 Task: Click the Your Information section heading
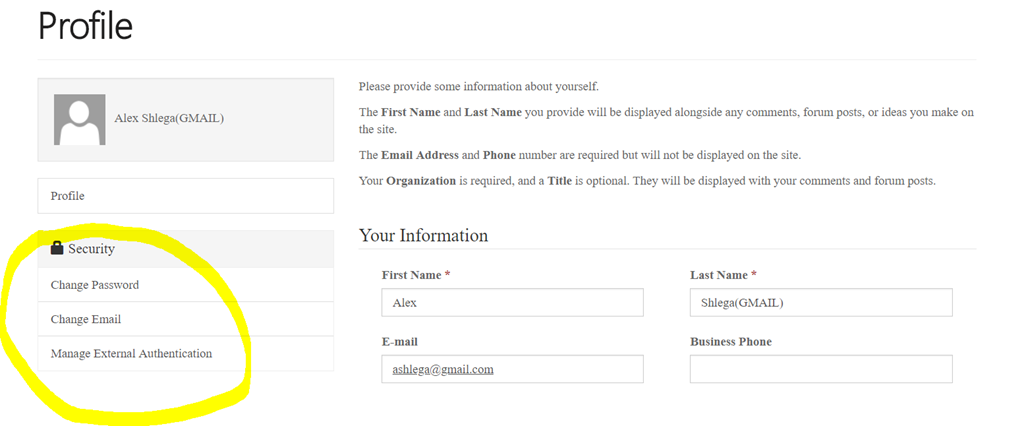click(x=423, y=235)
